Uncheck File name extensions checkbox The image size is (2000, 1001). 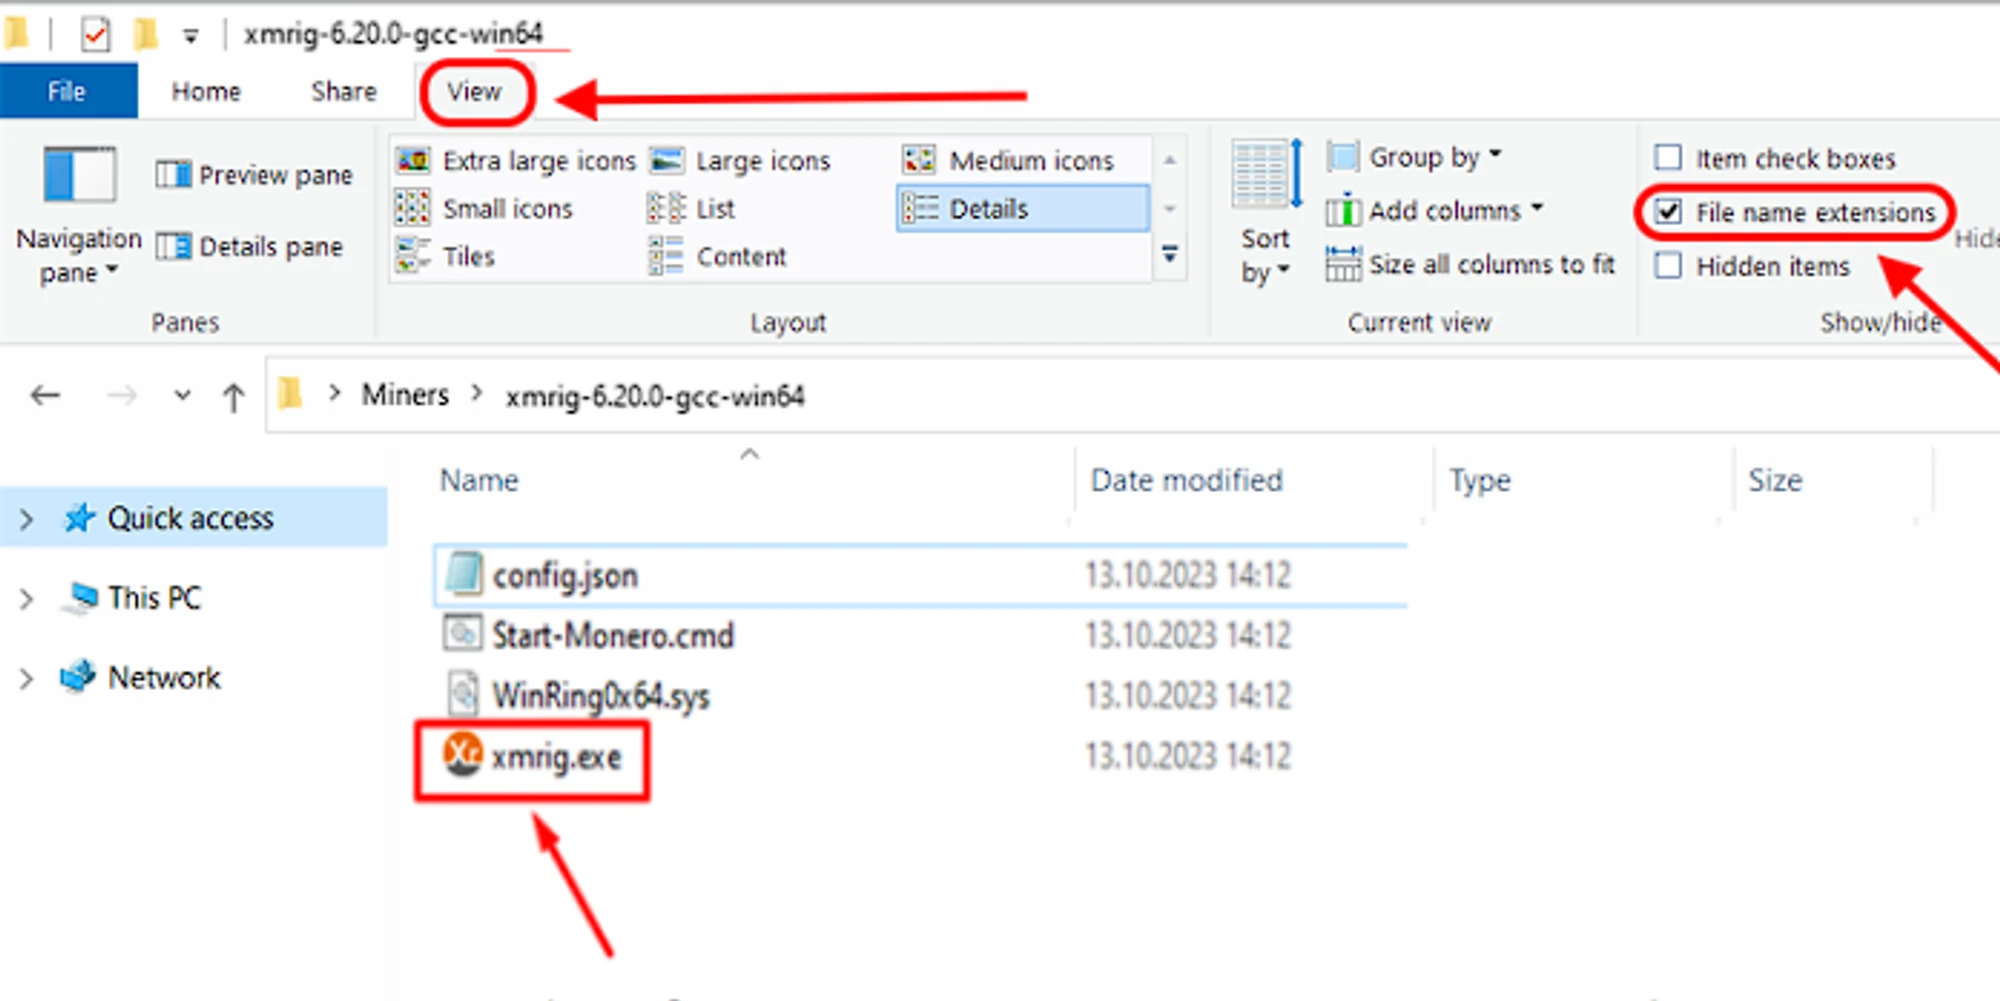coord(1668,212)
